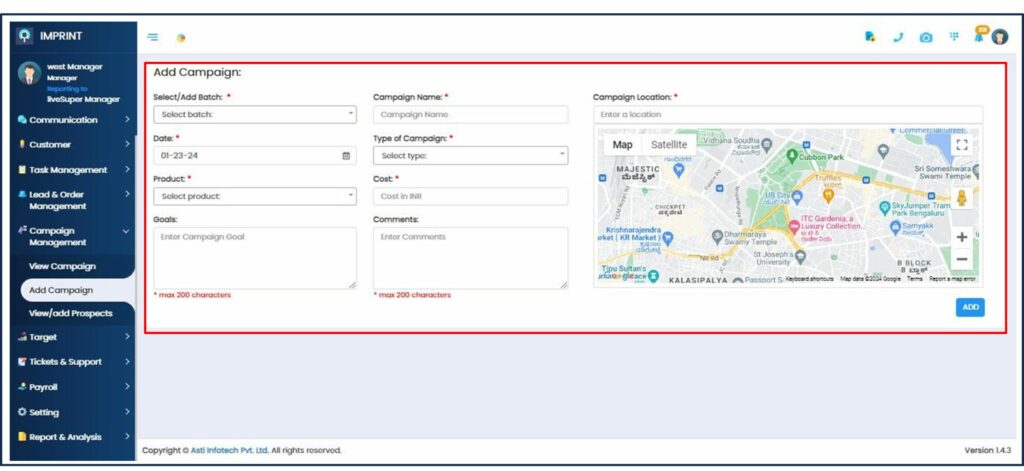The height and width of the screenshot is (471, 1024).
Task: Open the Type of Campaign dropdown
Action: pyautogui.click(x=470, y=155)
